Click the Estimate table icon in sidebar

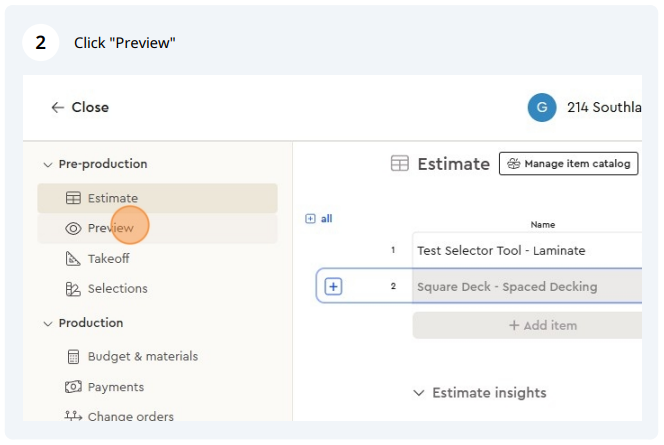73,198
